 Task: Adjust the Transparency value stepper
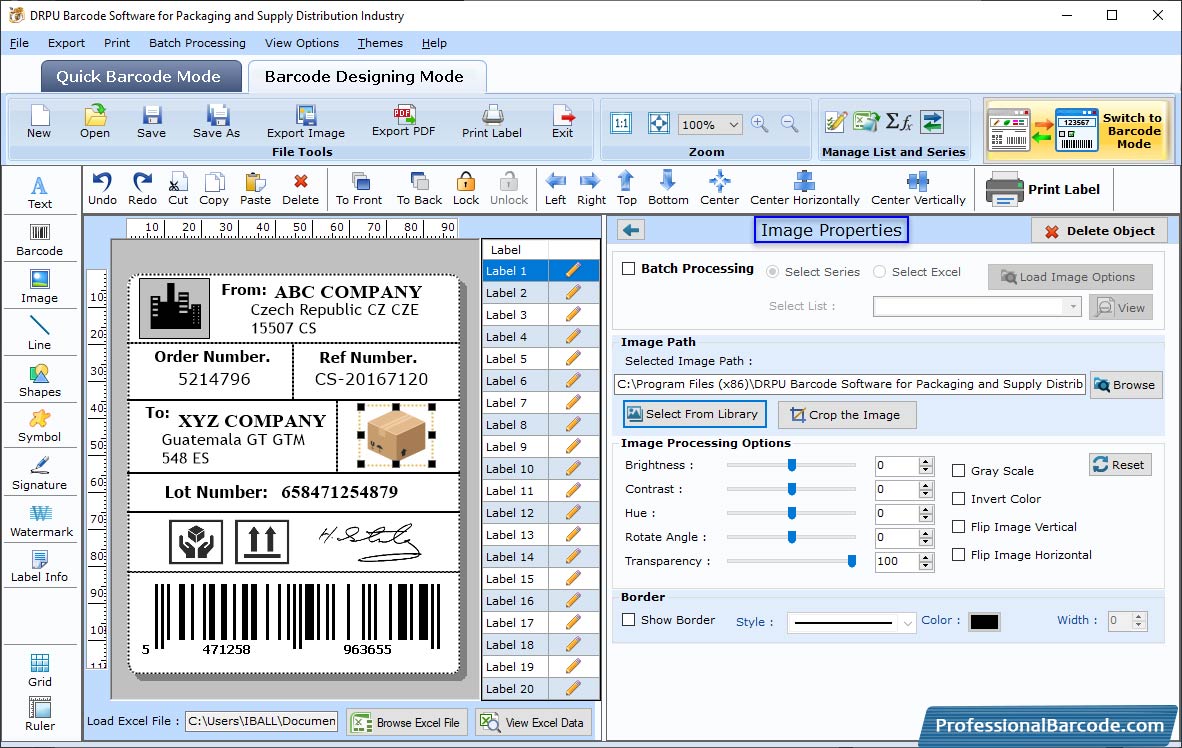coord(926,562)
